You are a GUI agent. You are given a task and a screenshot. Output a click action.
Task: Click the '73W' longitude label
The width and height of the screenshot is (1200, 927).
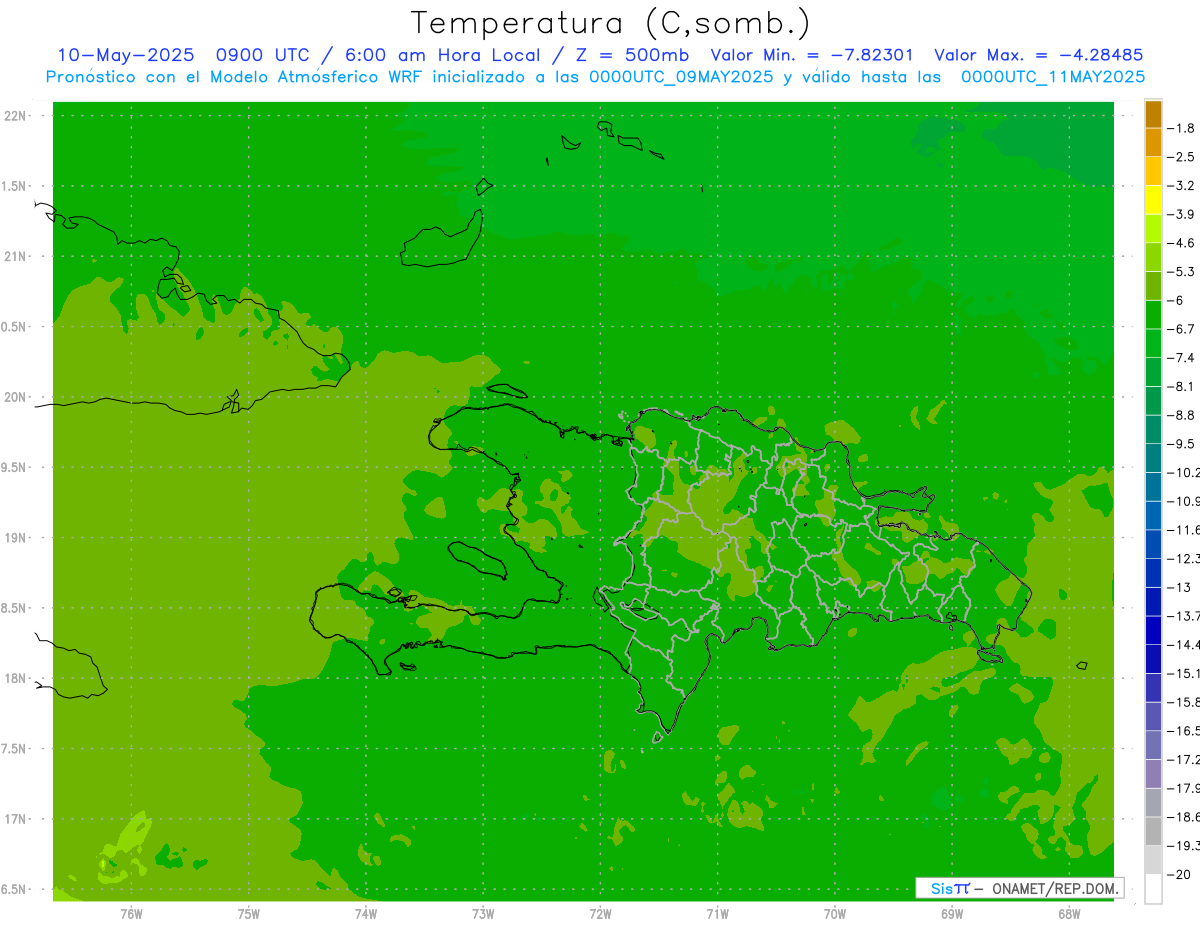(x=483, y=914)
